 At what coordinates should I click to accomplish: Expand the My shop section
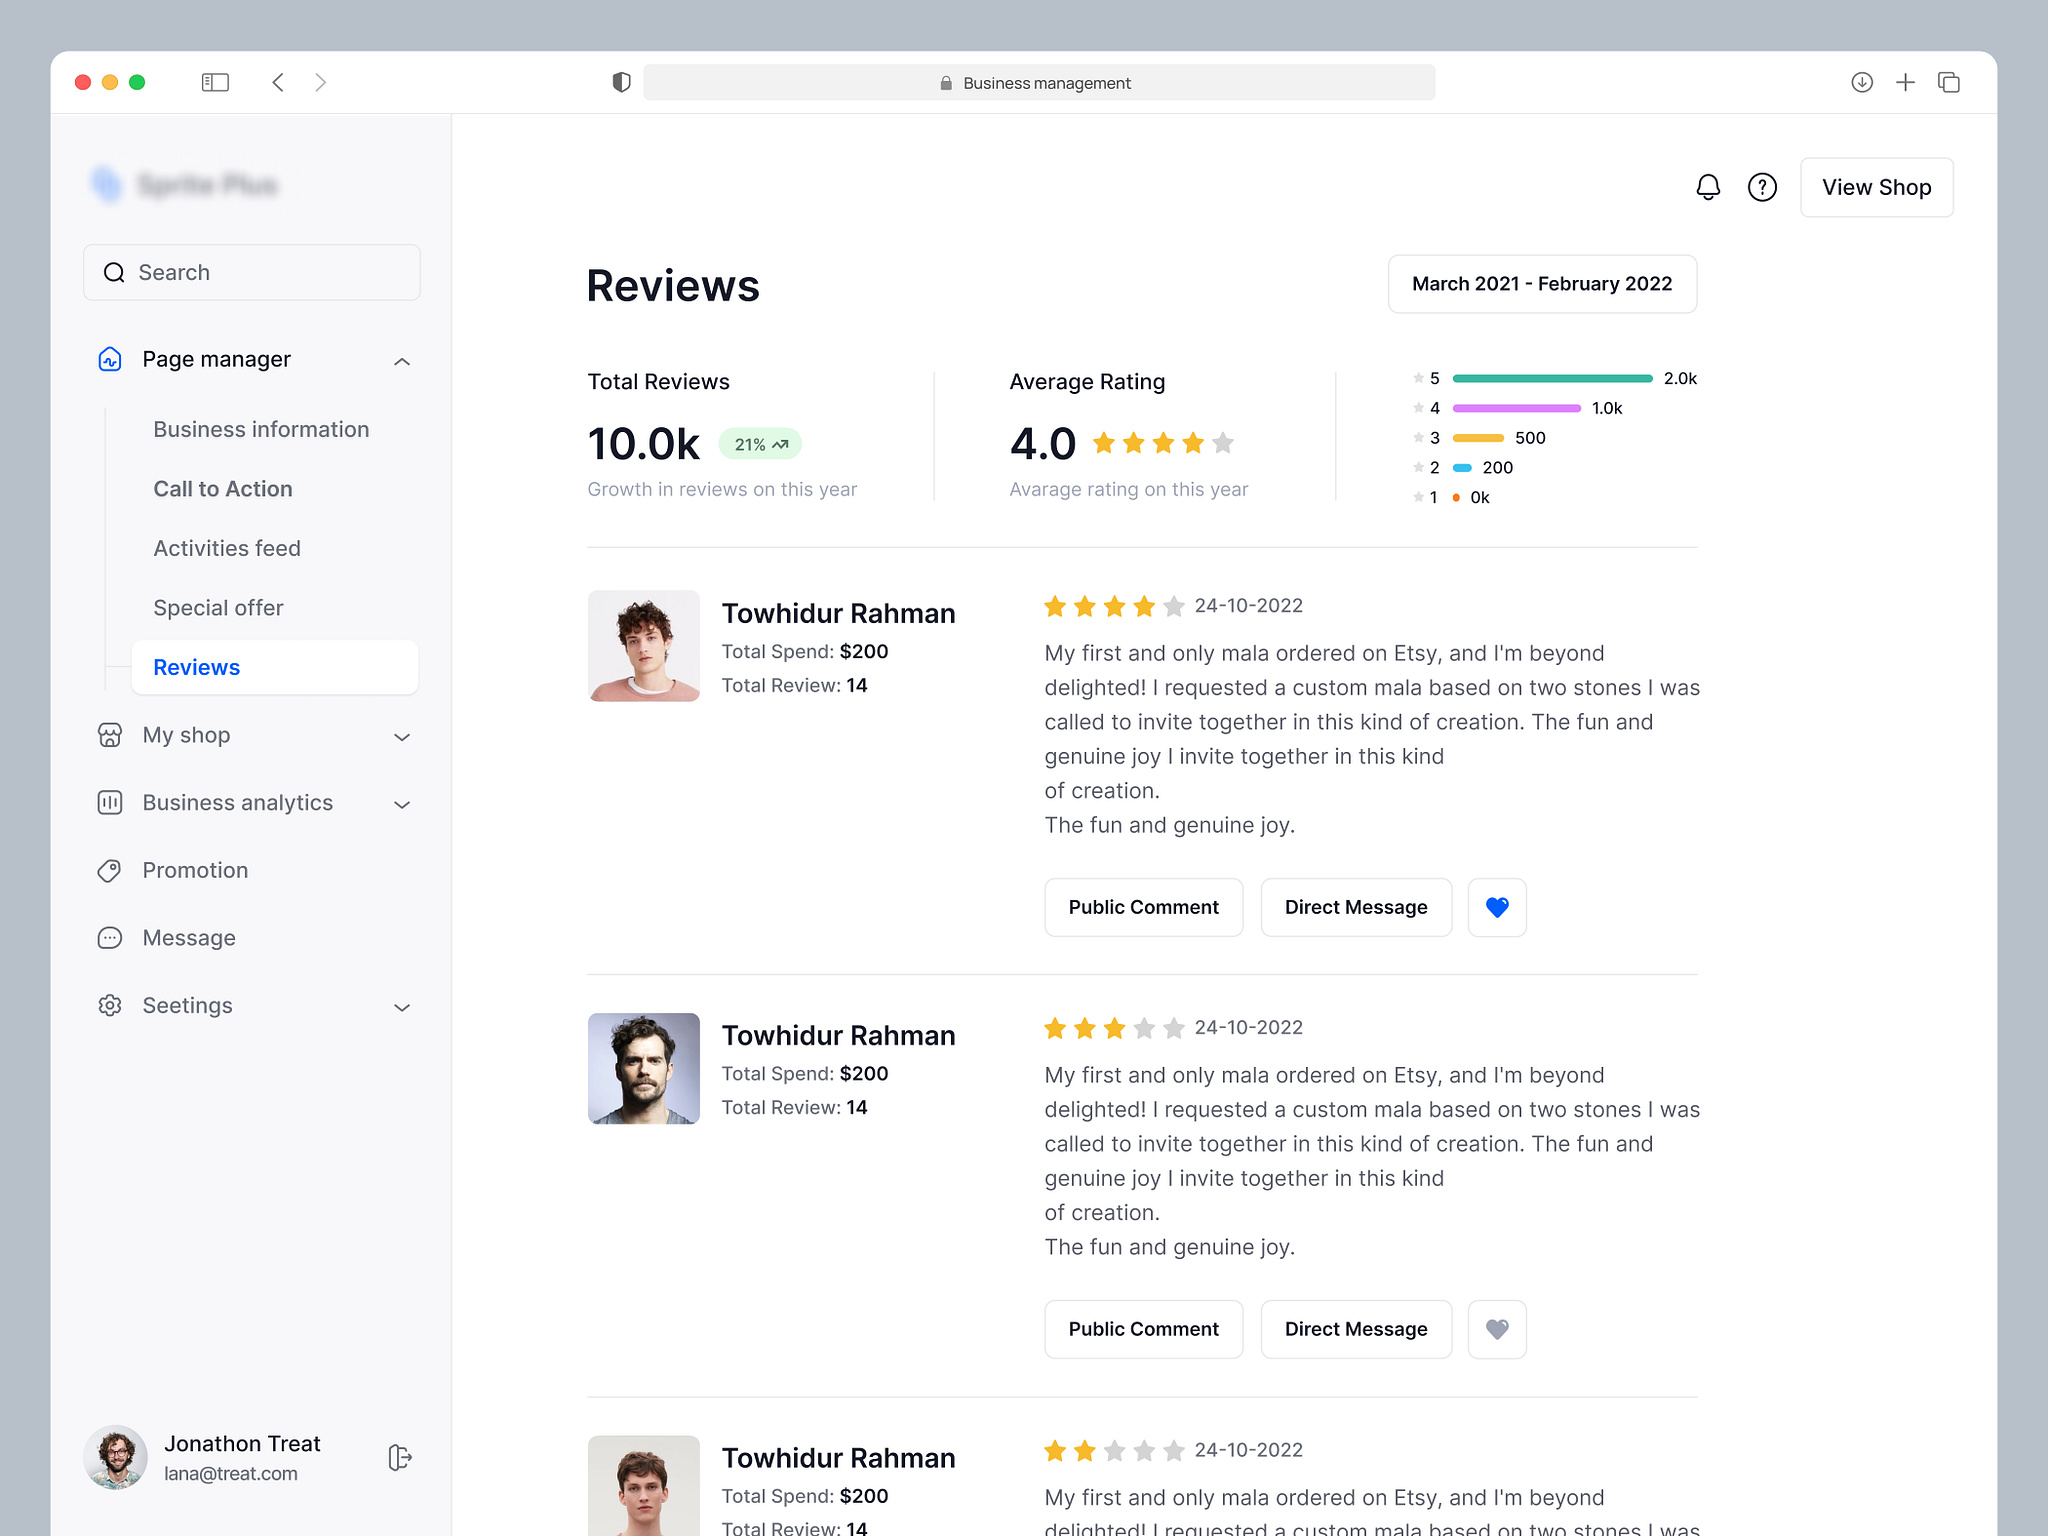click(402, 737)
